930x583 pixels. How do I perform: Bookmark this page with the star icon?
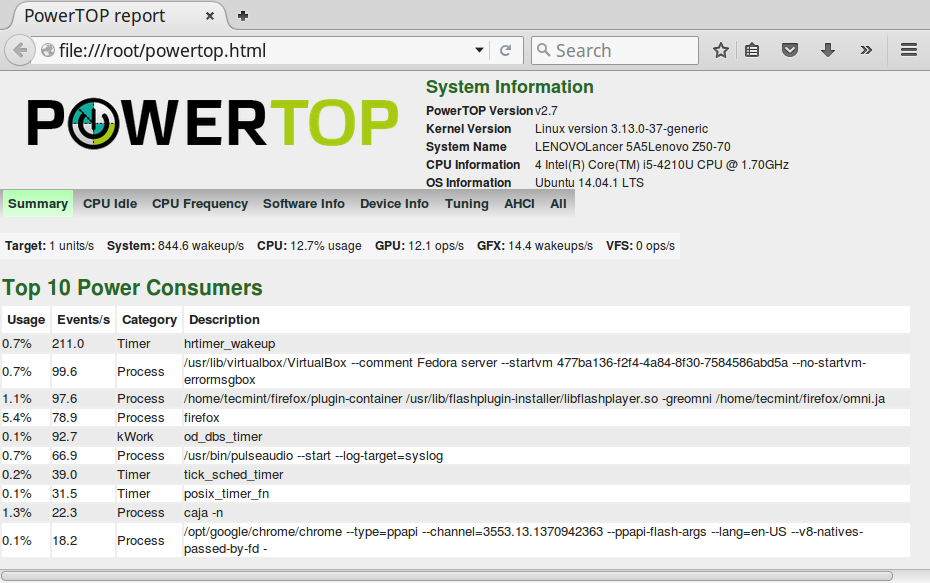721,50
